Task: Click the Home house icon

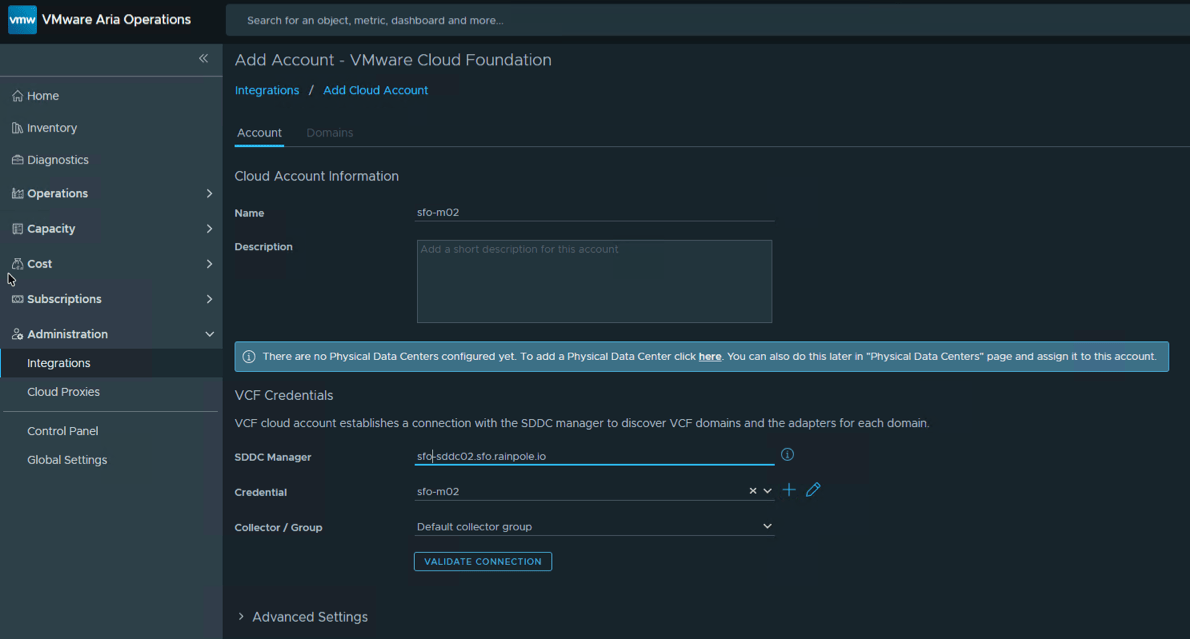Action: (x=17, y=96)
